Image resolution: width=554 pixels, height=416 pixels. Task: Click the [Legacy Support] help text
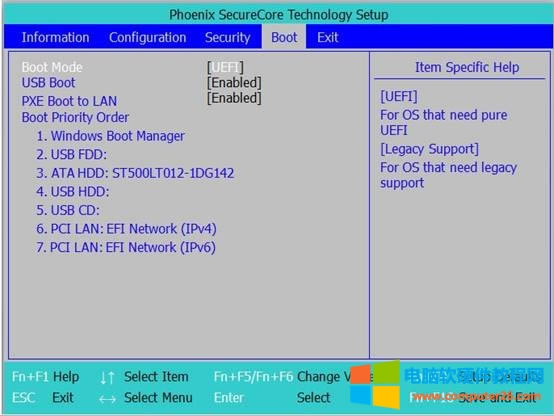(x=430, y=149)
